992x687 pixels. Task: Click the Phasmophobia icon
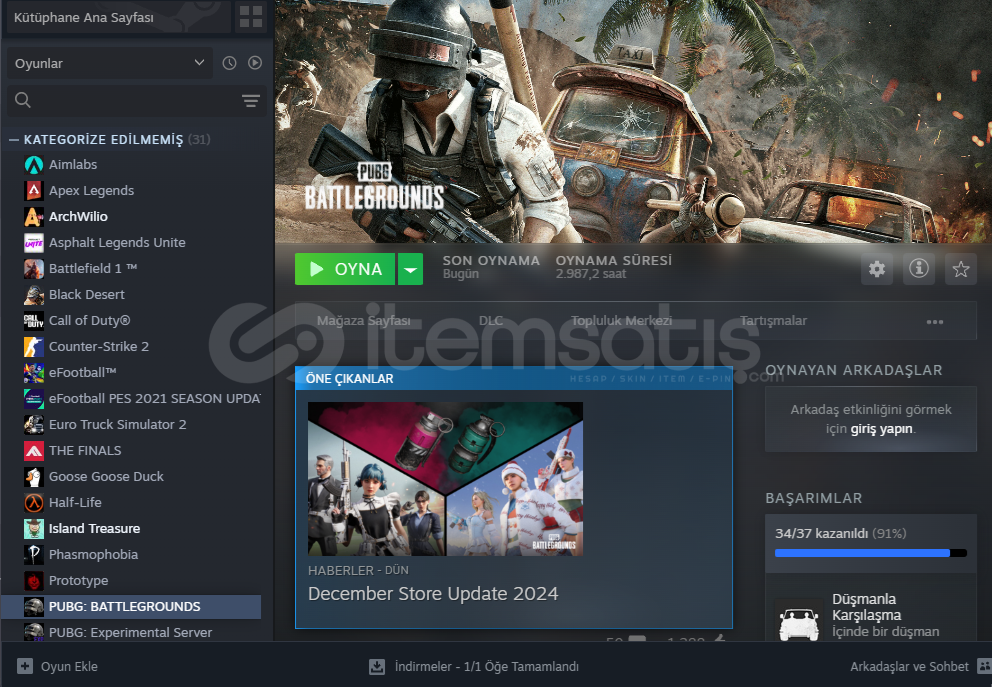point(34,554)
